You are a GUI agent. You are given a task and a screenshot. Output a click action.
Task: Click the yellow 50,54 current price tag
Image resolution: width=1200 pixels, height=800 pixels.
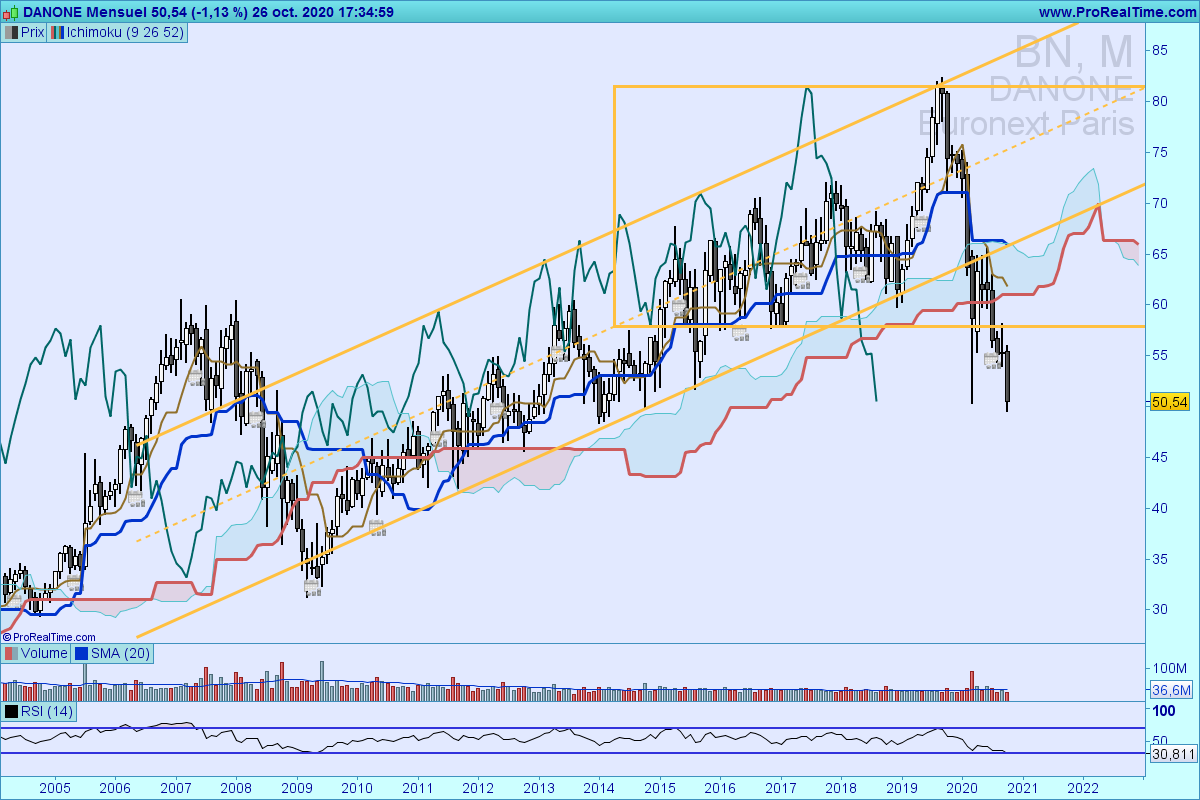1170,401
